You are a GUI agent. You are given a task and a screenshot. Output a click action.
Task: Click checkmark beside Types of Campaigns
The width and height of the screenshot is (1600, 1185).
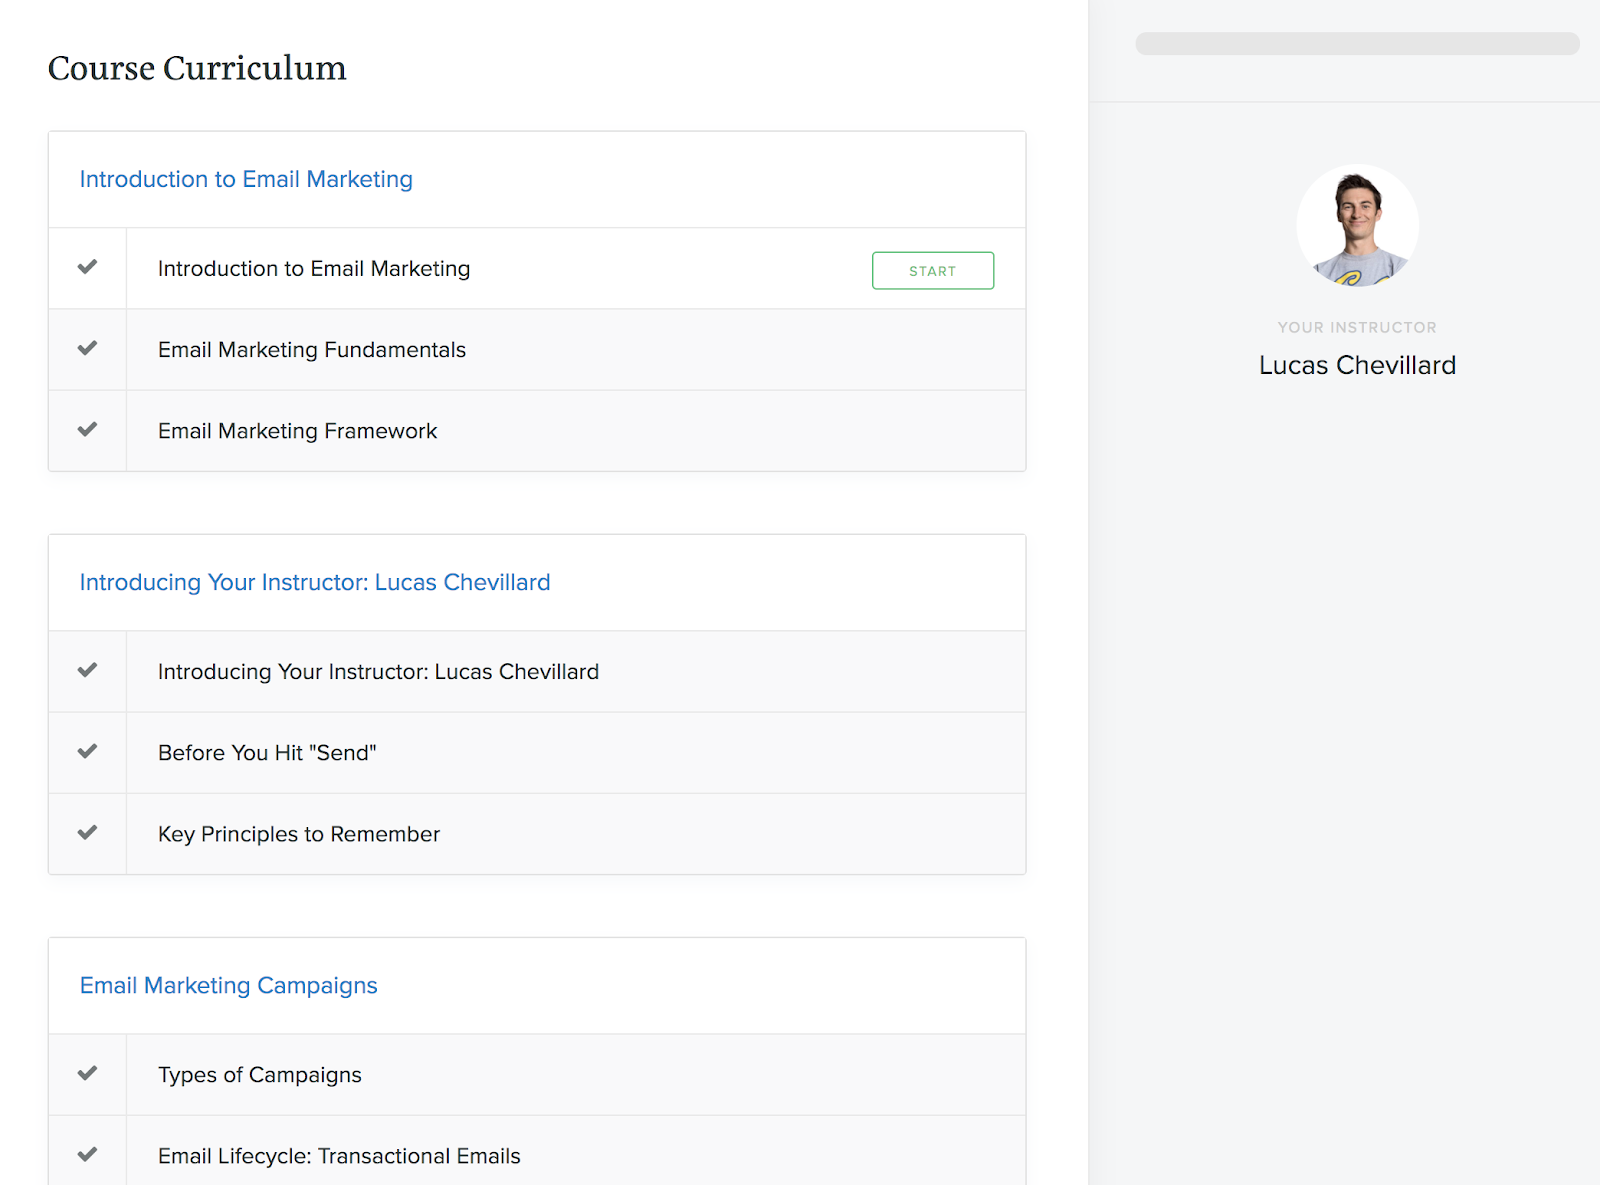click(x=88, y=1073)
